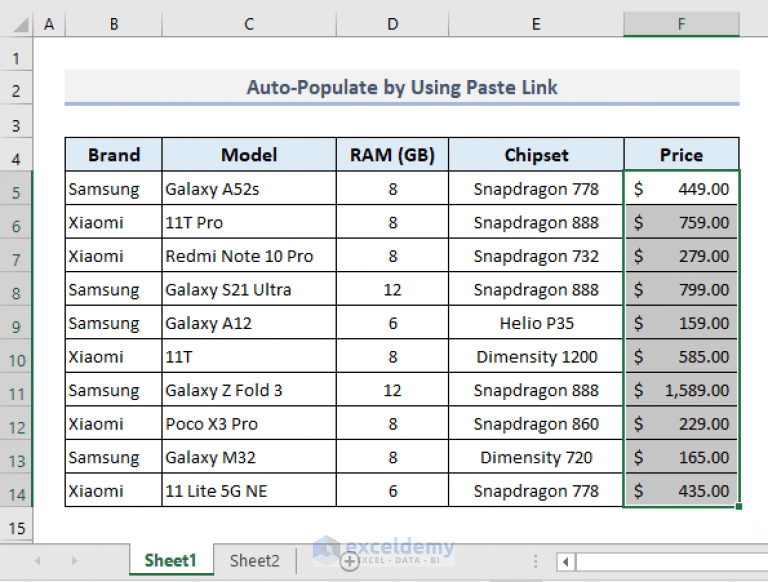The image size is (768, 582).
Task: Select column C header
Action: (x=249, y=24)
